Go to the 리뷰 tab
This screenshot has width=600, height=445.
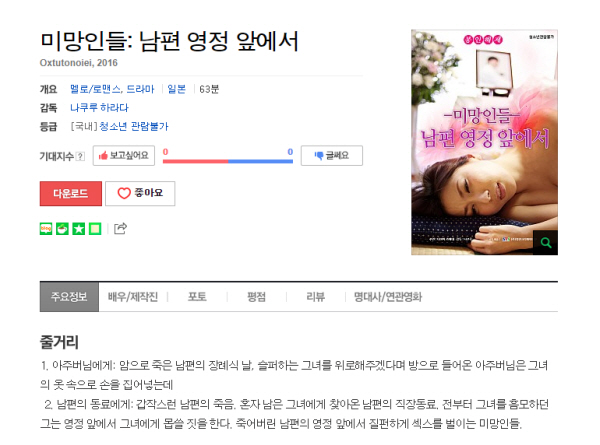pos(316,297)
